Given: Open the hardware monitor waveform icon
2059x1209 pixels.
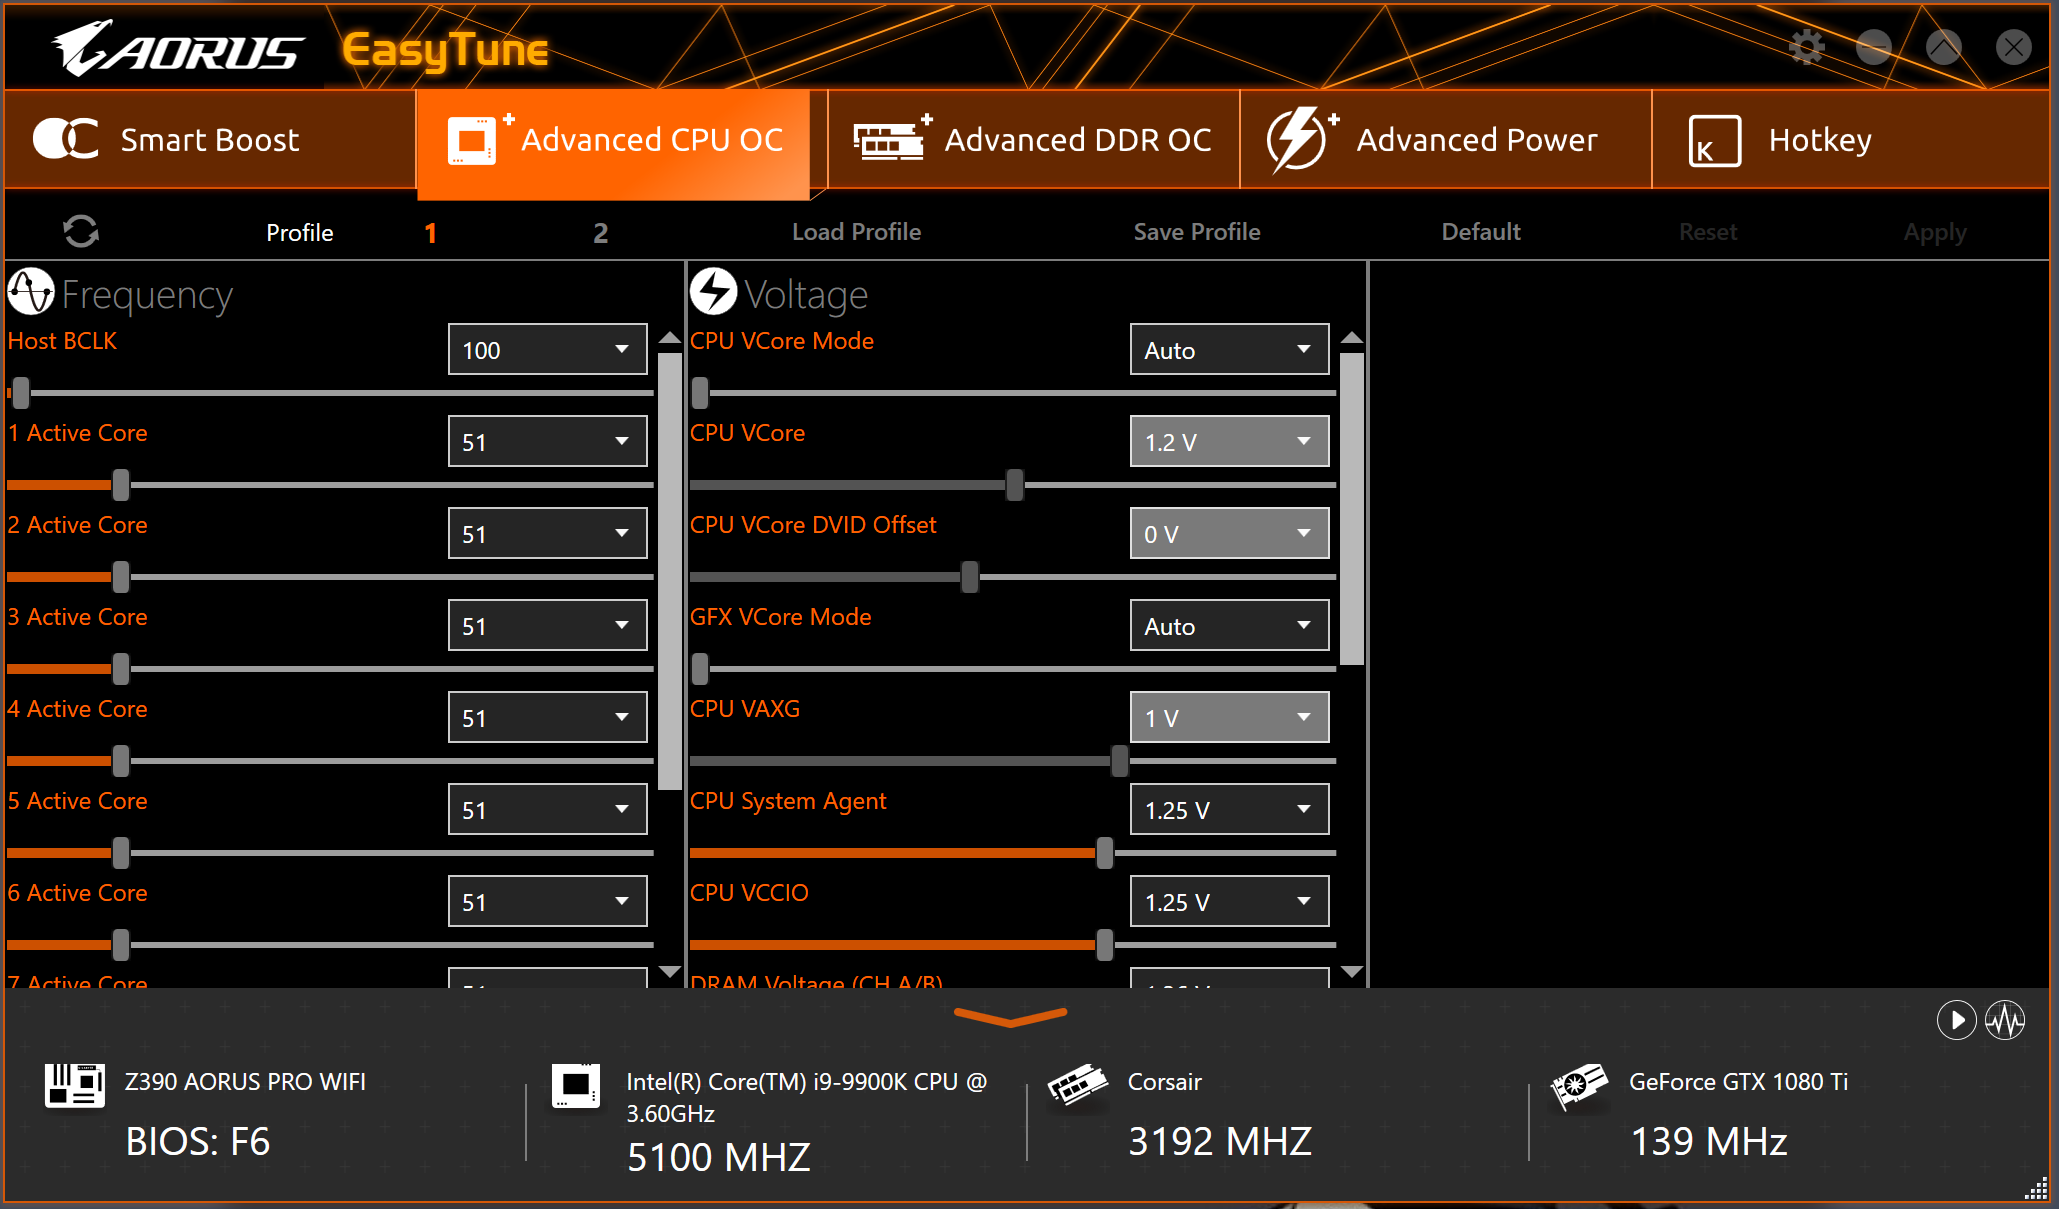Looking at the screenshot, I should click(x=2005, y=1020).
